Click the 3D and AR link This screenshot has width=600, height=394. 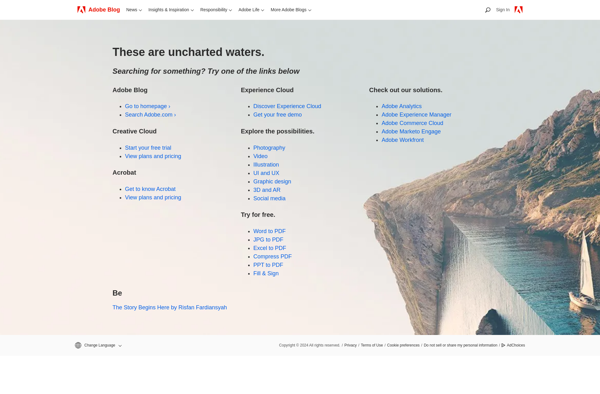coord(267,190)
